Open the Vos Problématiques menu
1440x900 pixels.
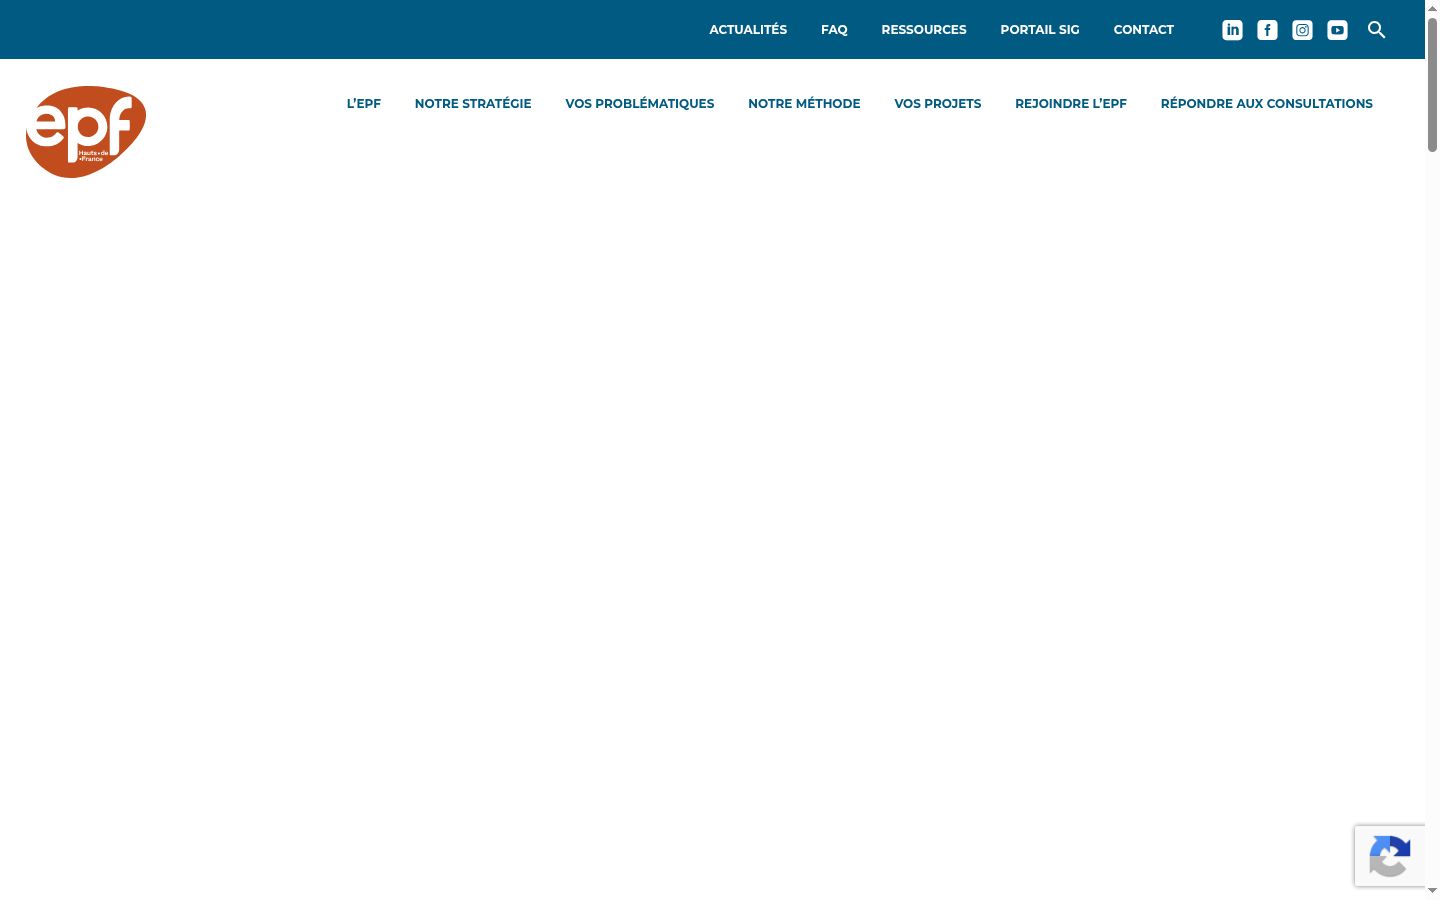[640, 103]
